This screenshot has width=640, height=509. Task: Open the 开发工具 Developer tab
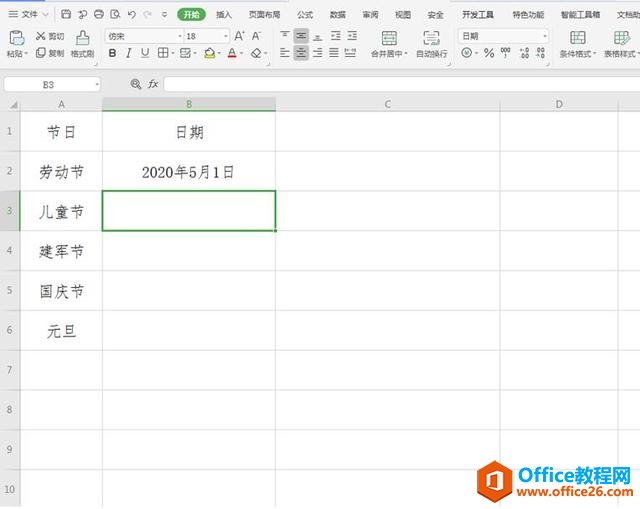(x=478, y=15)
